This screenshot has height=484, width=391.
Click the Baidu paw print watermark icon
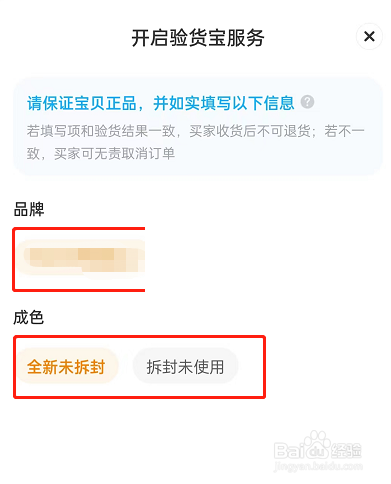[317, 445]
